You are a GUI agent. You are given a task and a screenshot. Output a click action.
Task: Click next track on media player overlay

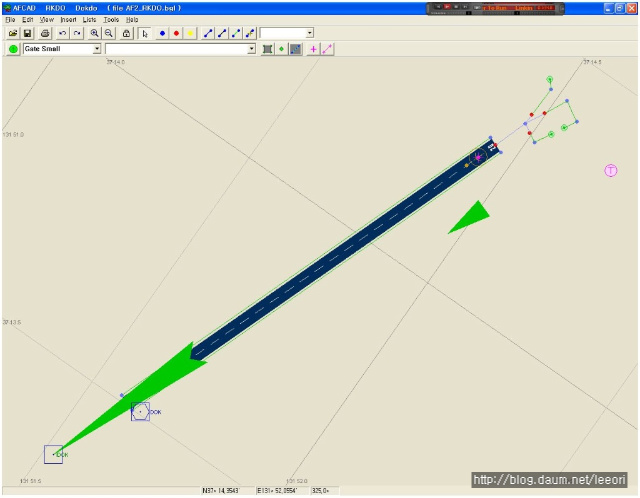[x=465, y=7]
